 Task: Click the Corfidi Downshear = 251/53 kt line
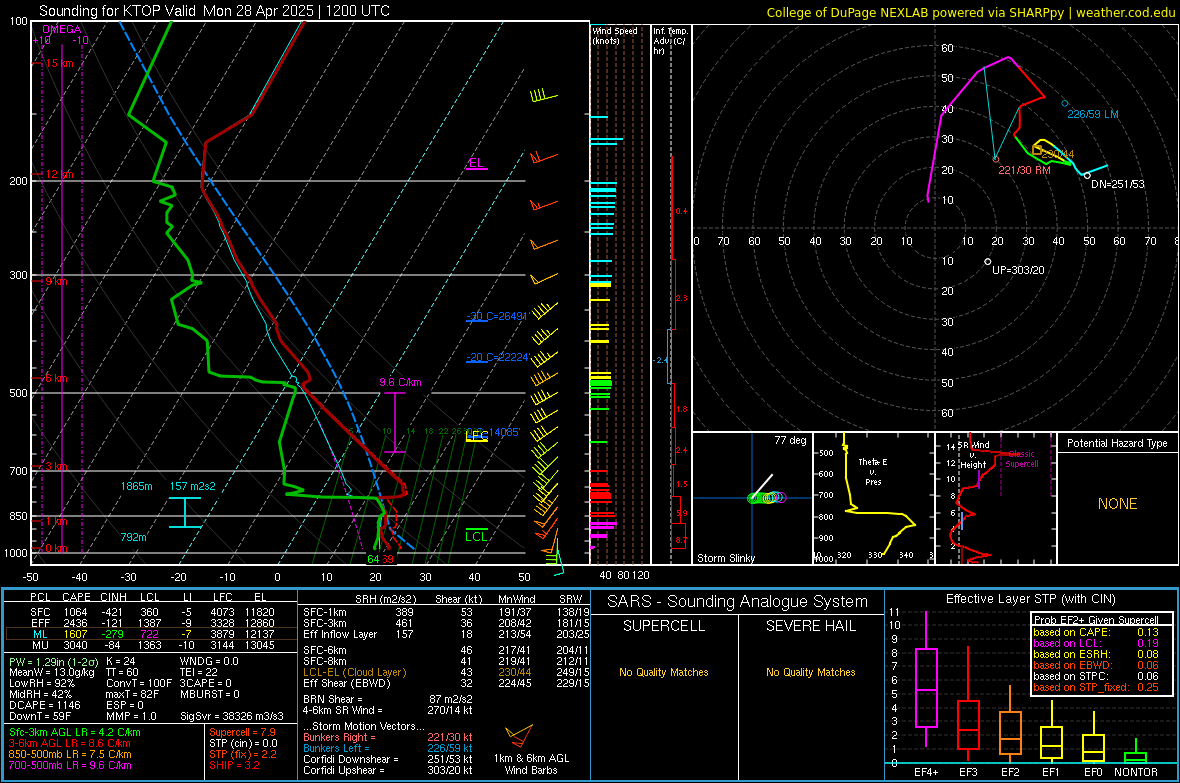(388, 759)
